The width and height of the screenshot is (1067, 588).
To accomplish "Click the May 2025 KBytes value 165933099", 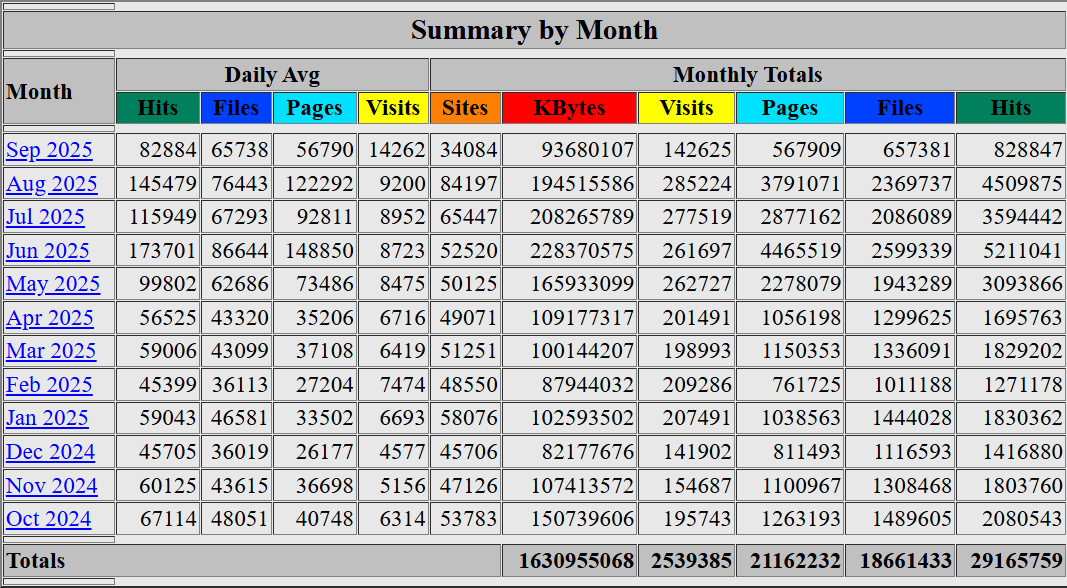I will (x=582, y=284).
